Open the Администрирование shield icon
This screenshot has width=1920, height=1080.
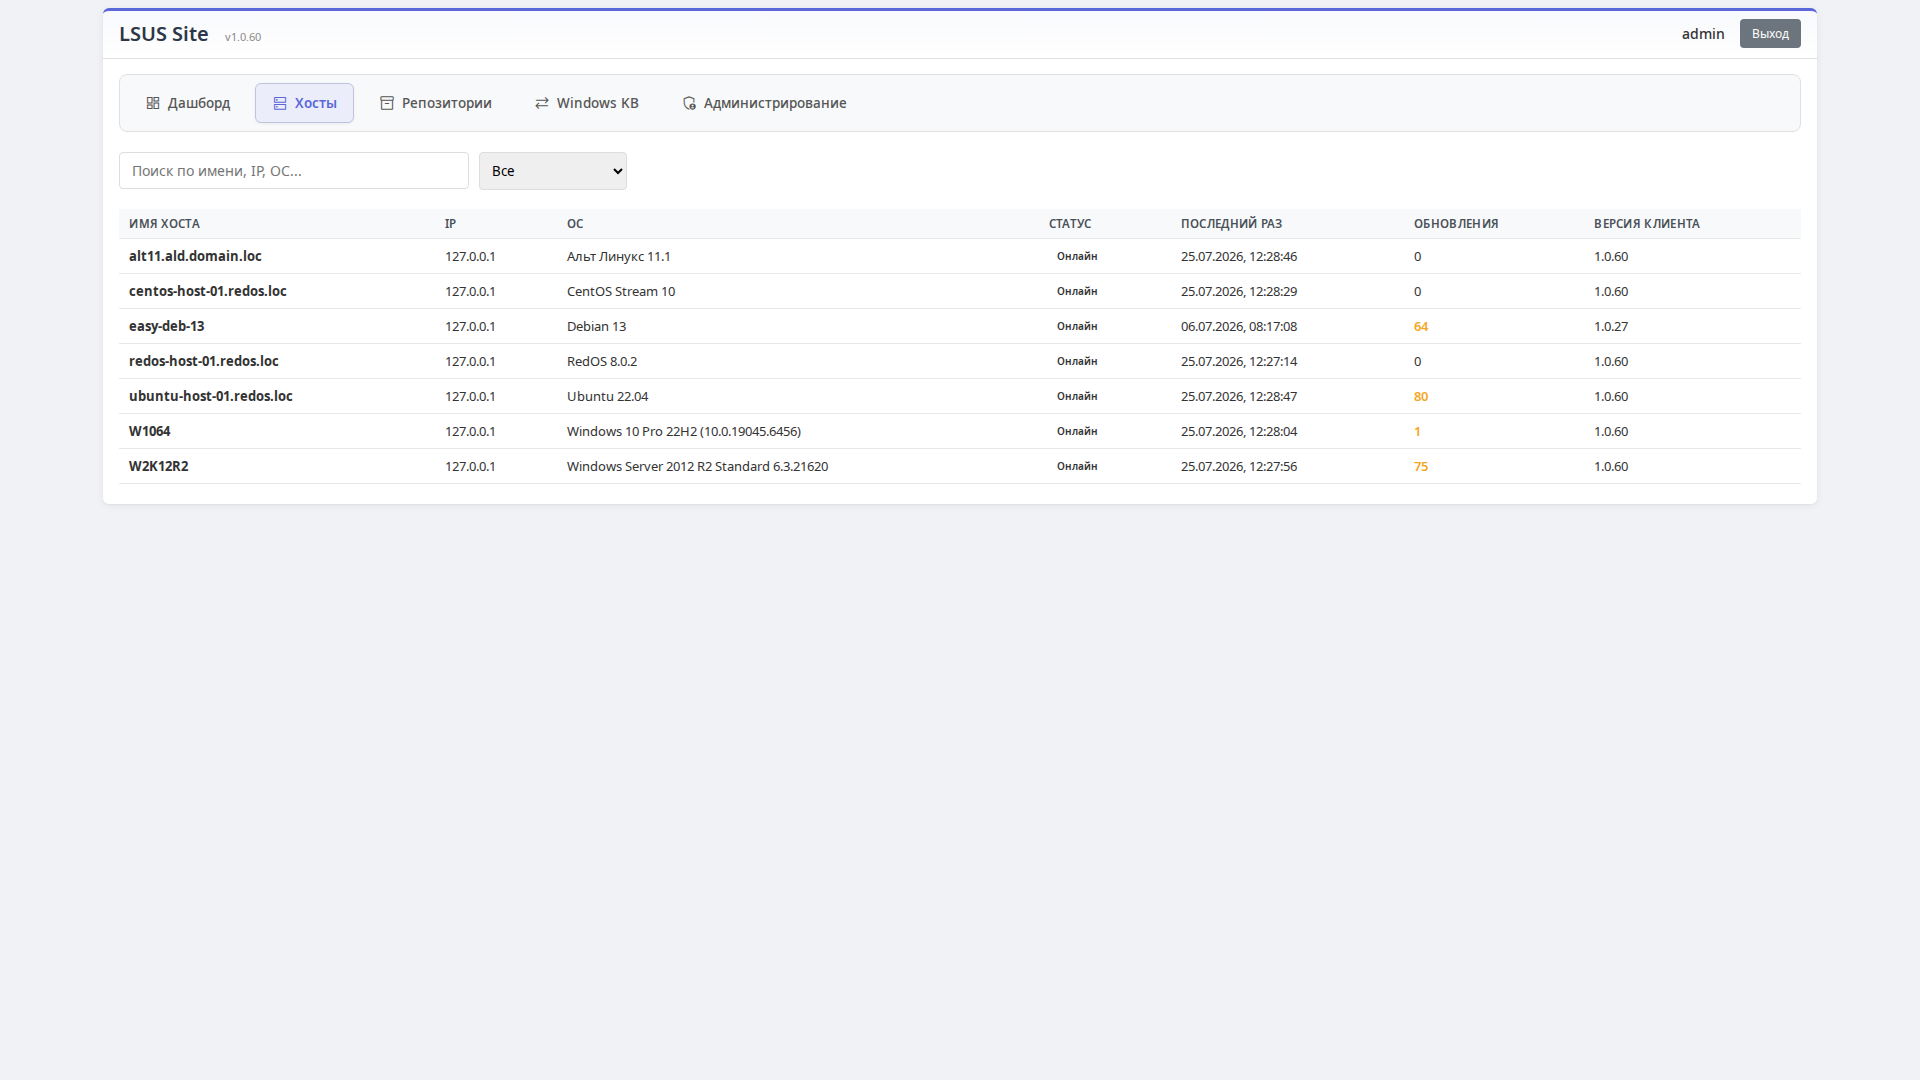(689, 103)
